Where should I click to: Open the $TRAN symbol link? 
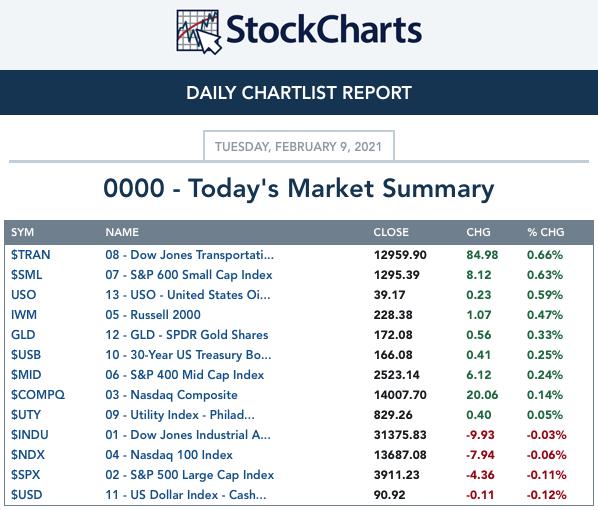(31, 255)
